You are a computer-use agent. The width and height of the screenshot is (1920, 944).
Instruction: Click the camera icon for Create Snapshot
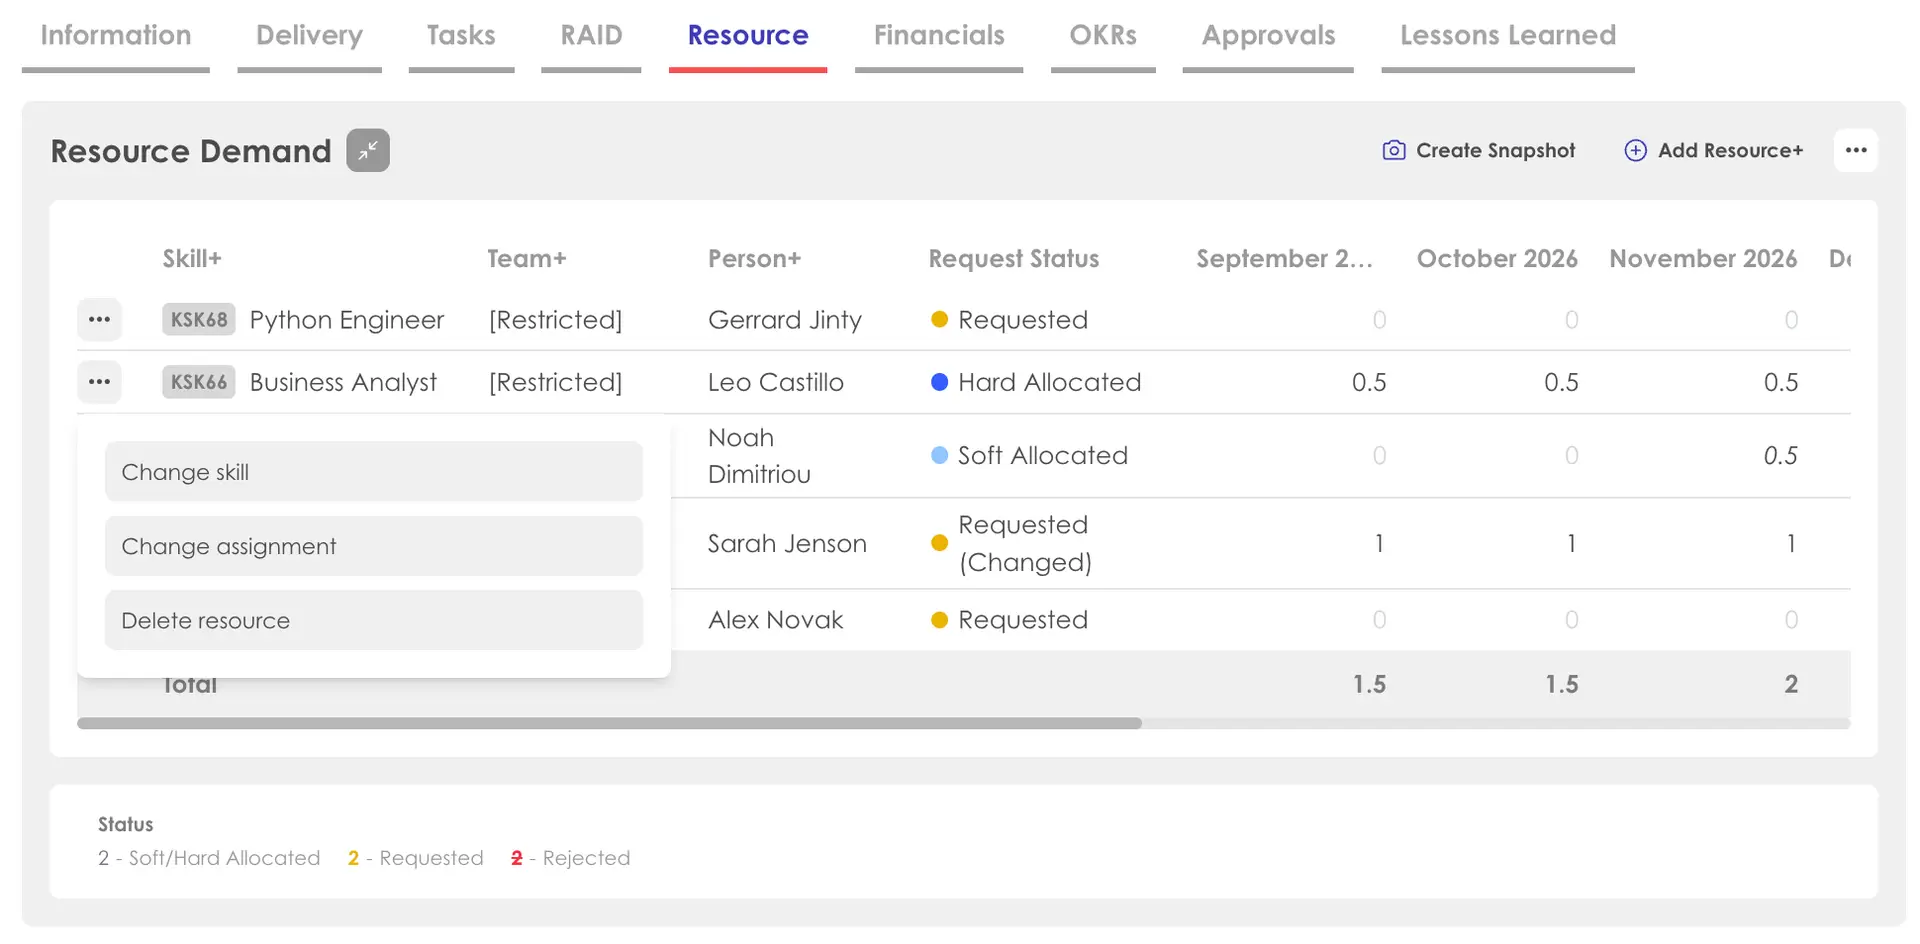[x=1394, y=150]
